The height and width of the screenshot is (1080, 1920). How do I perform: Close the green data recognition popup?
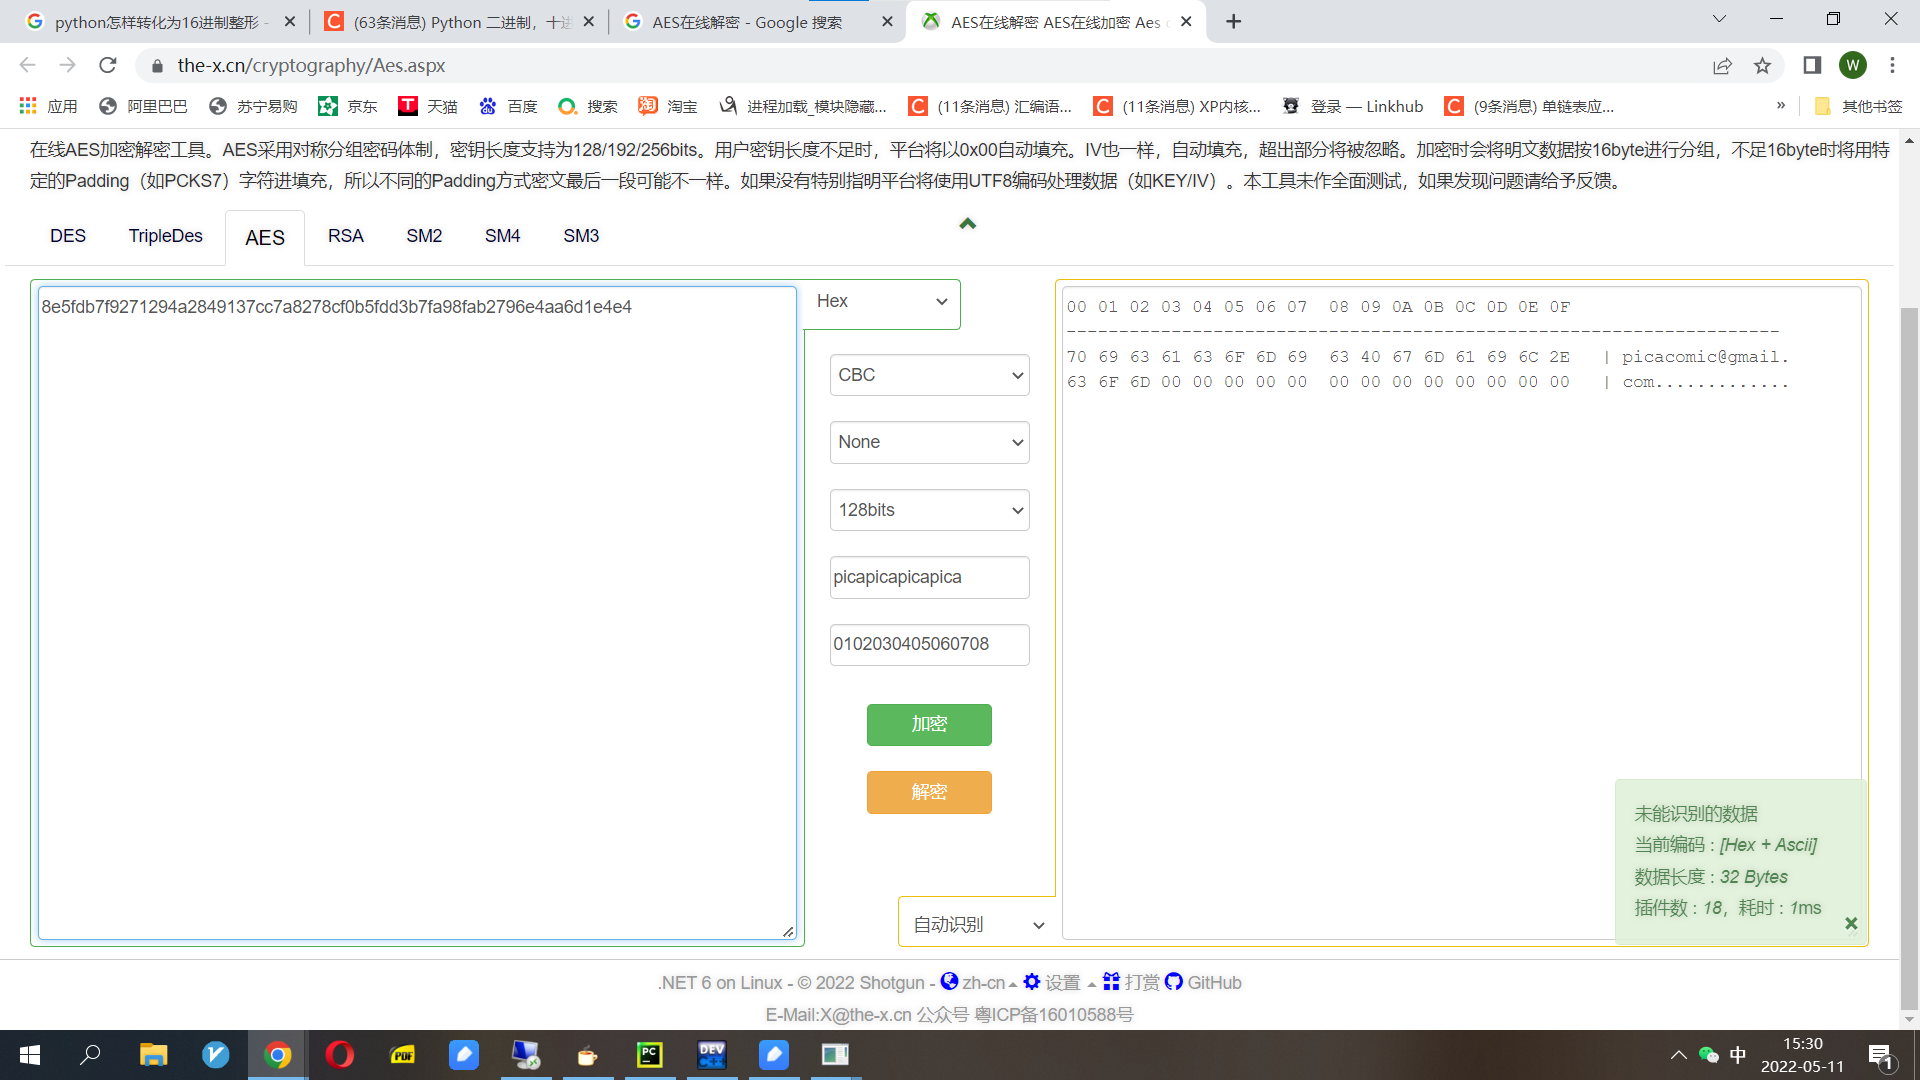click(x=1851, y=923)
